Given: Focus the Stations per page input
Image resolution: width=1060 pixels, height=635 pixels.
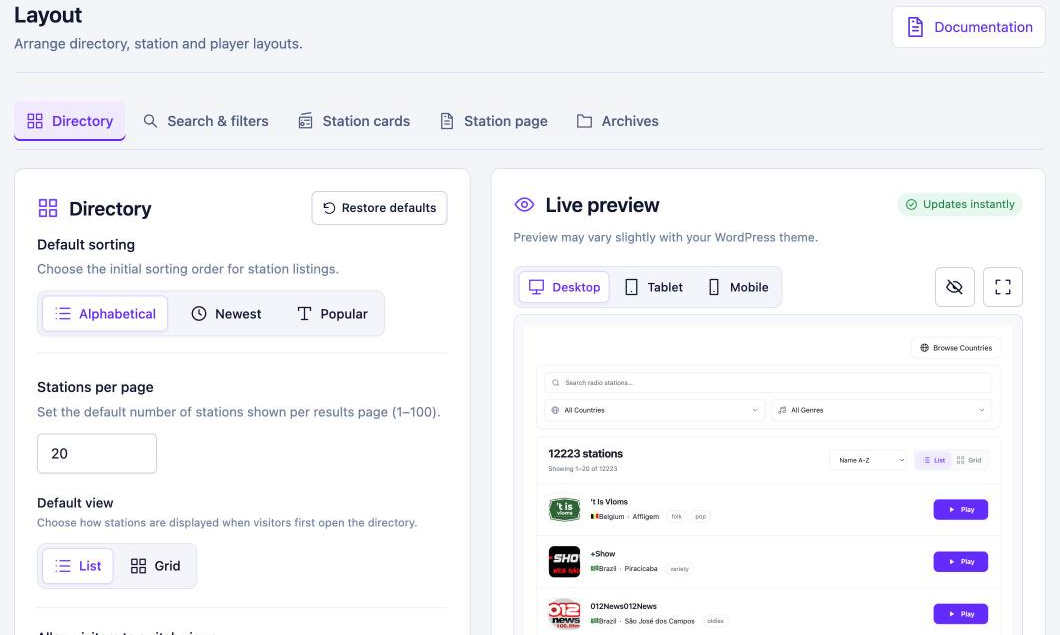Looking at the screenshot, I should pyautogui.click(x=97, y=453).
